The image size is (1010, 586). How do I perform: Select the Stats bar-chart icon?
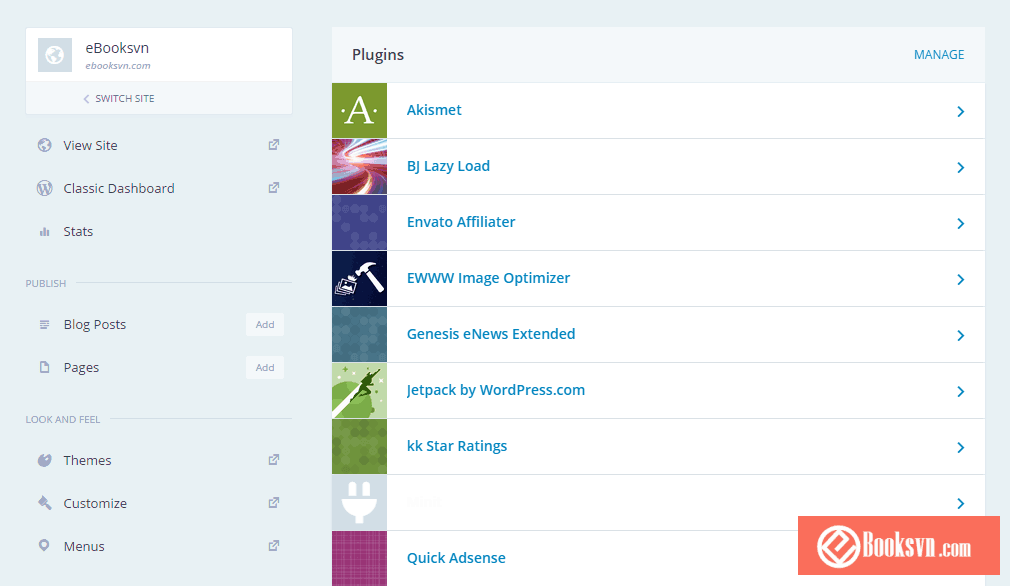44,231
